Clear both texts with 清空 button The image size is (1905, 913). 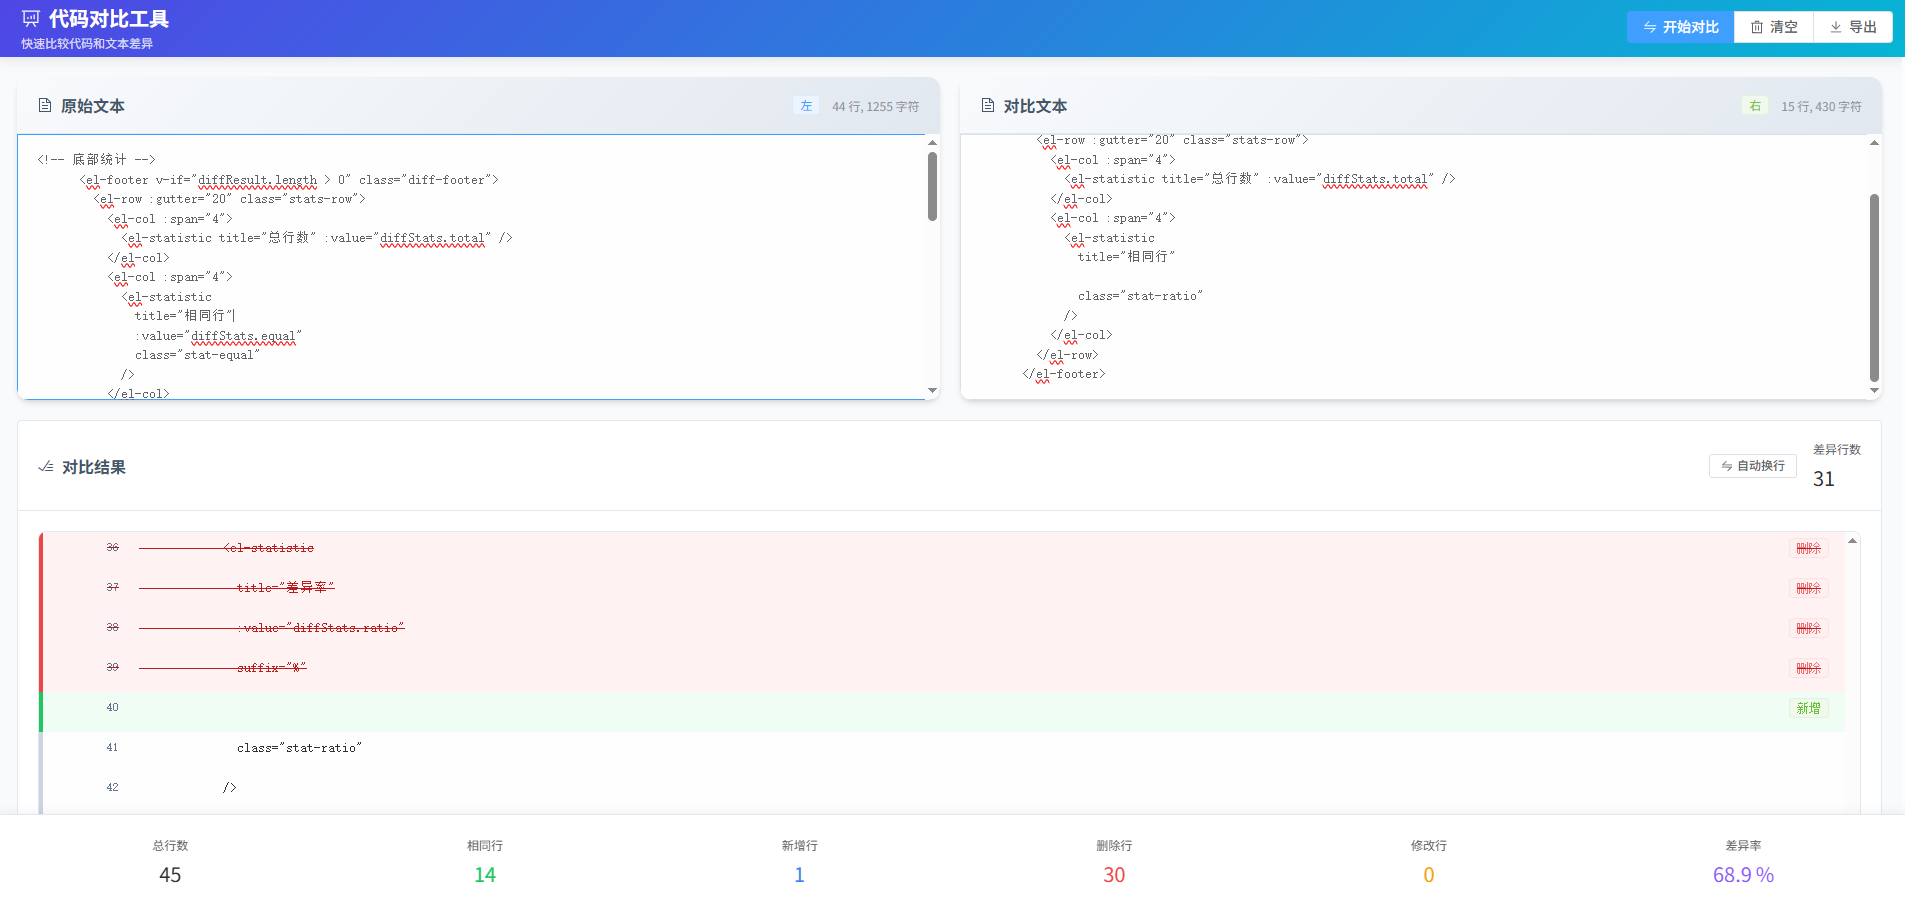(1774, 27)
